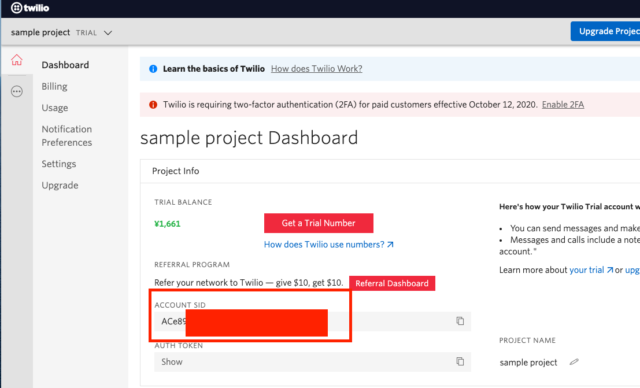Click the blue info icon in the basics banner

pos(153,69)
